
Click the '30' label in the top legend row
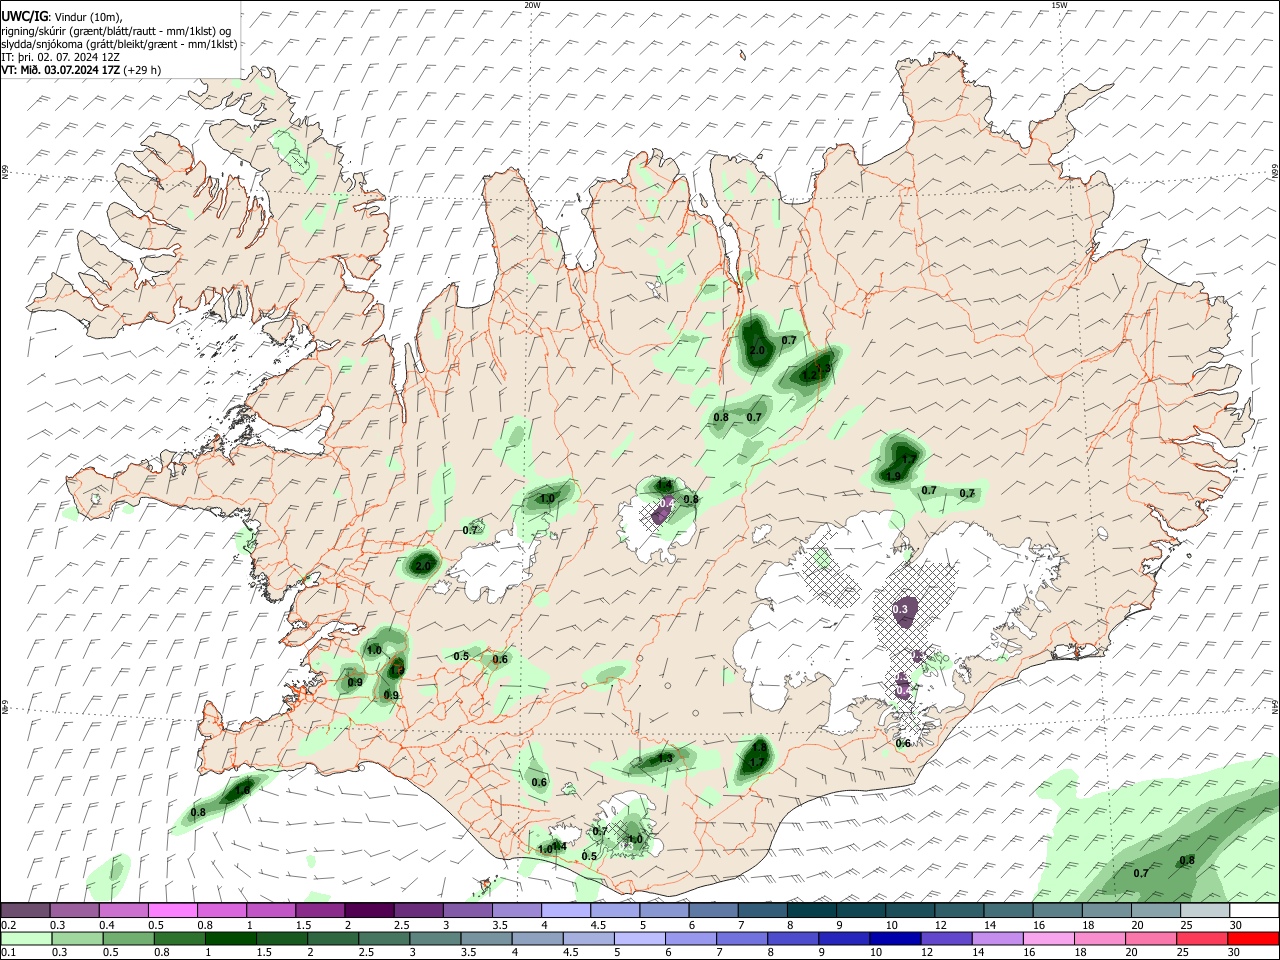coord(1236,925)
